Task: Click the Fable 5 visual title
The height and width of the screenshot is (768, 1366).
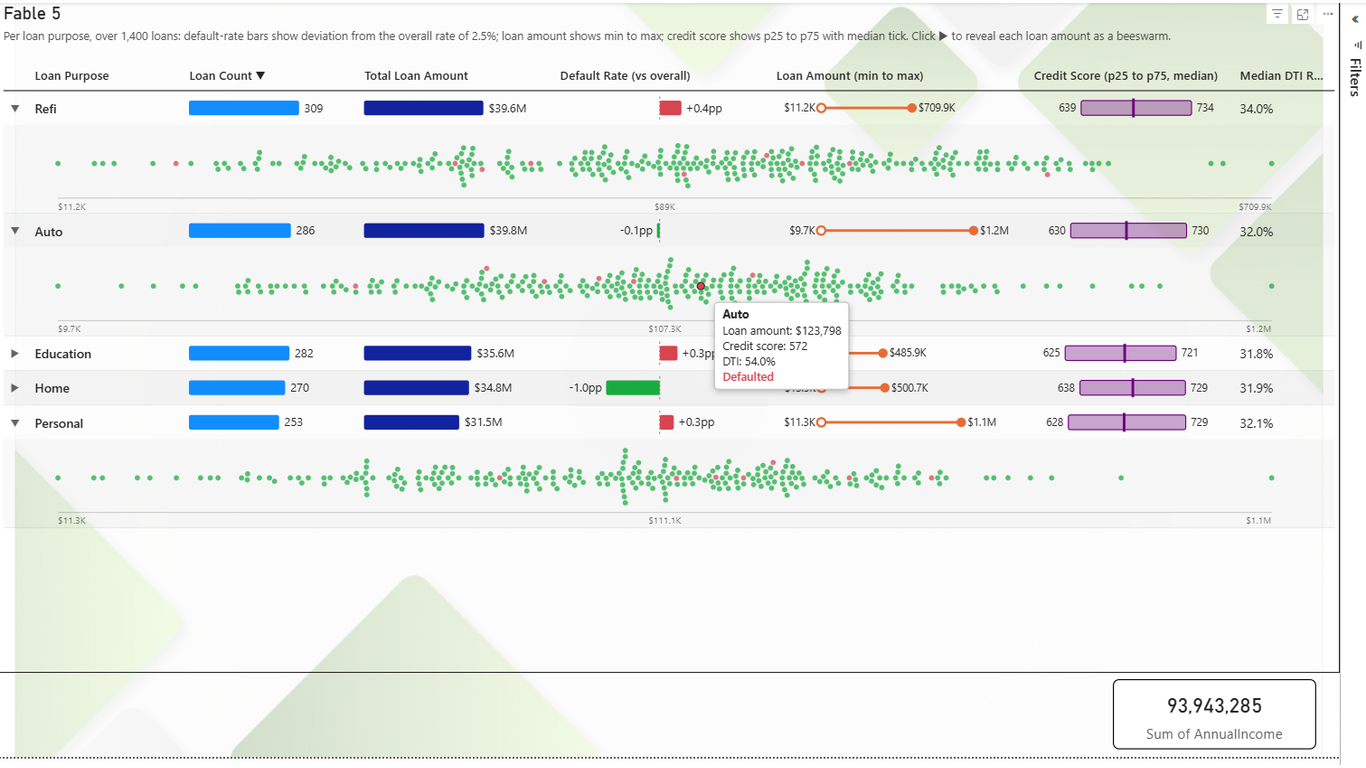Action: 32,14
